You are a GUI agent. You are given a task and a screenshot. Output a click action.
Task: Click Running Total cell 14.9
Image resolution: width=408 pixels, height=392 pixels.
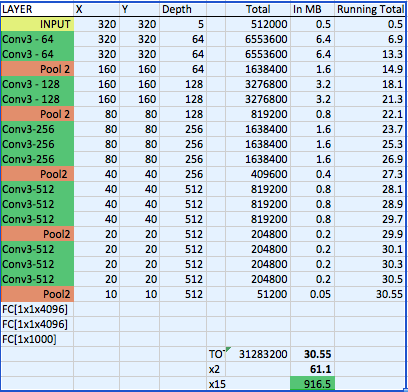tap(370, 69)
